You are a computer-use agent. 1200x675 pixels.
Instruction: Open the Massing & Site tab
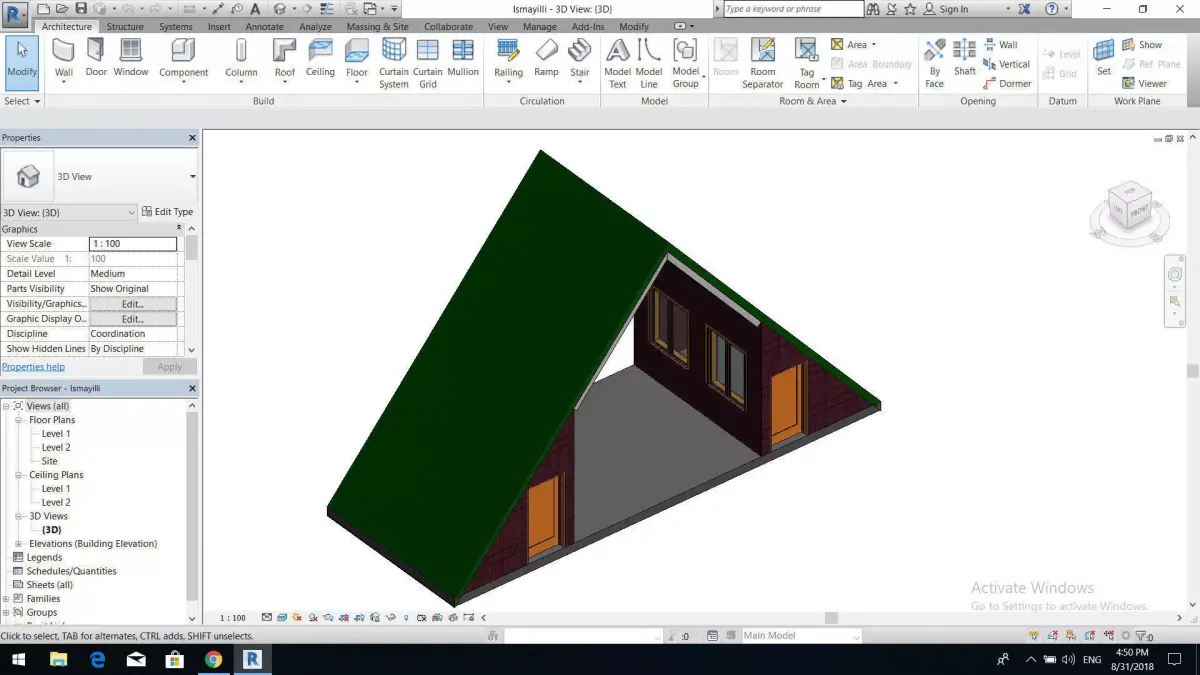click(x=377, y=27)
